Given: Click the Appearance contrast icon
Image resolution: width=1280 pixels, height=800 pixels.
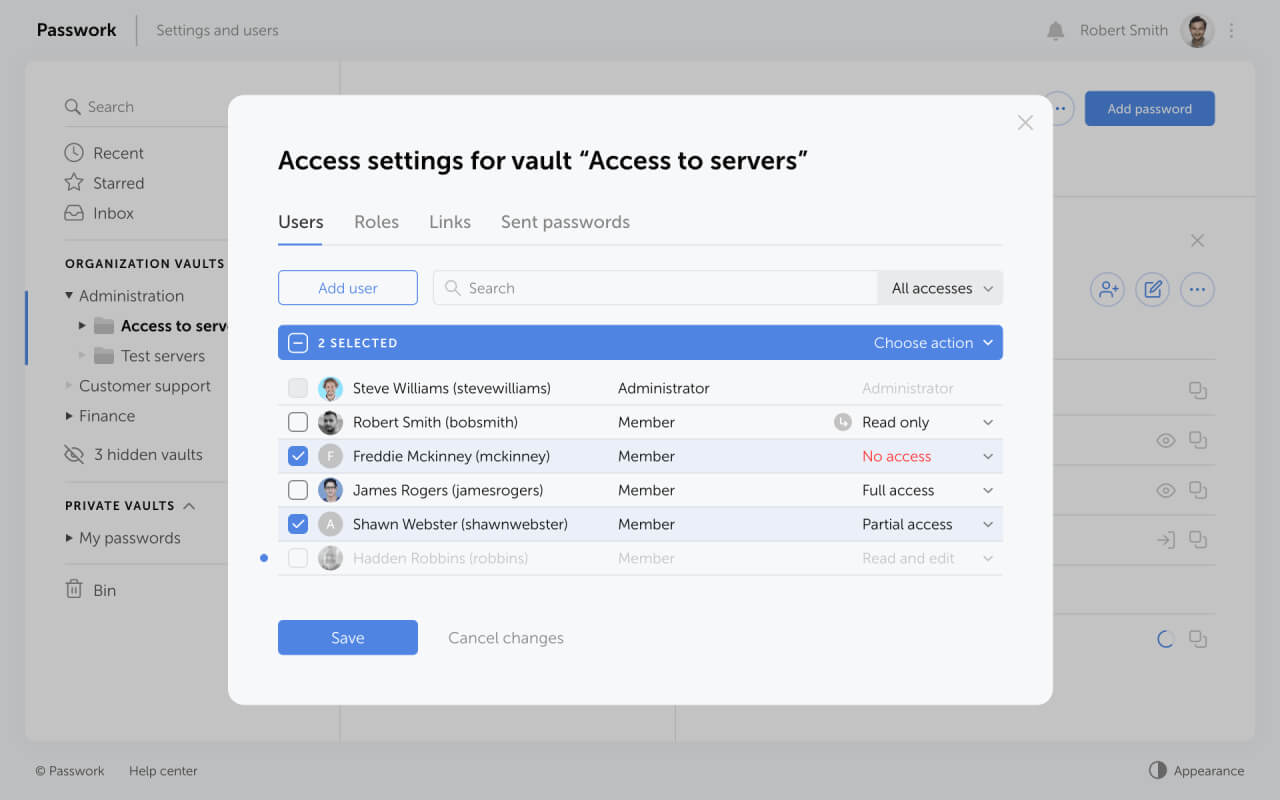Looking at the screenshot, I should (x=1158, y=770).
